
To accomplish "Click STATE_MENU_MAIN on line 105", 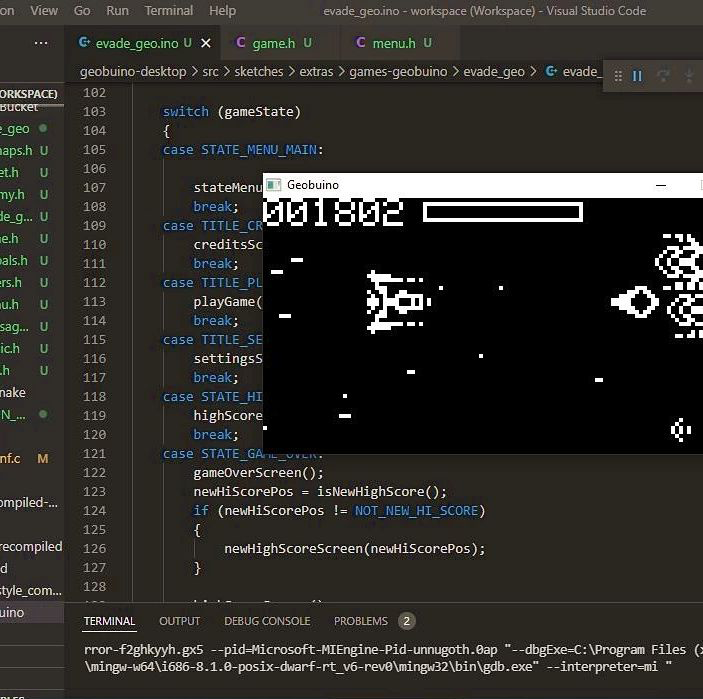I will click(259, 150).
